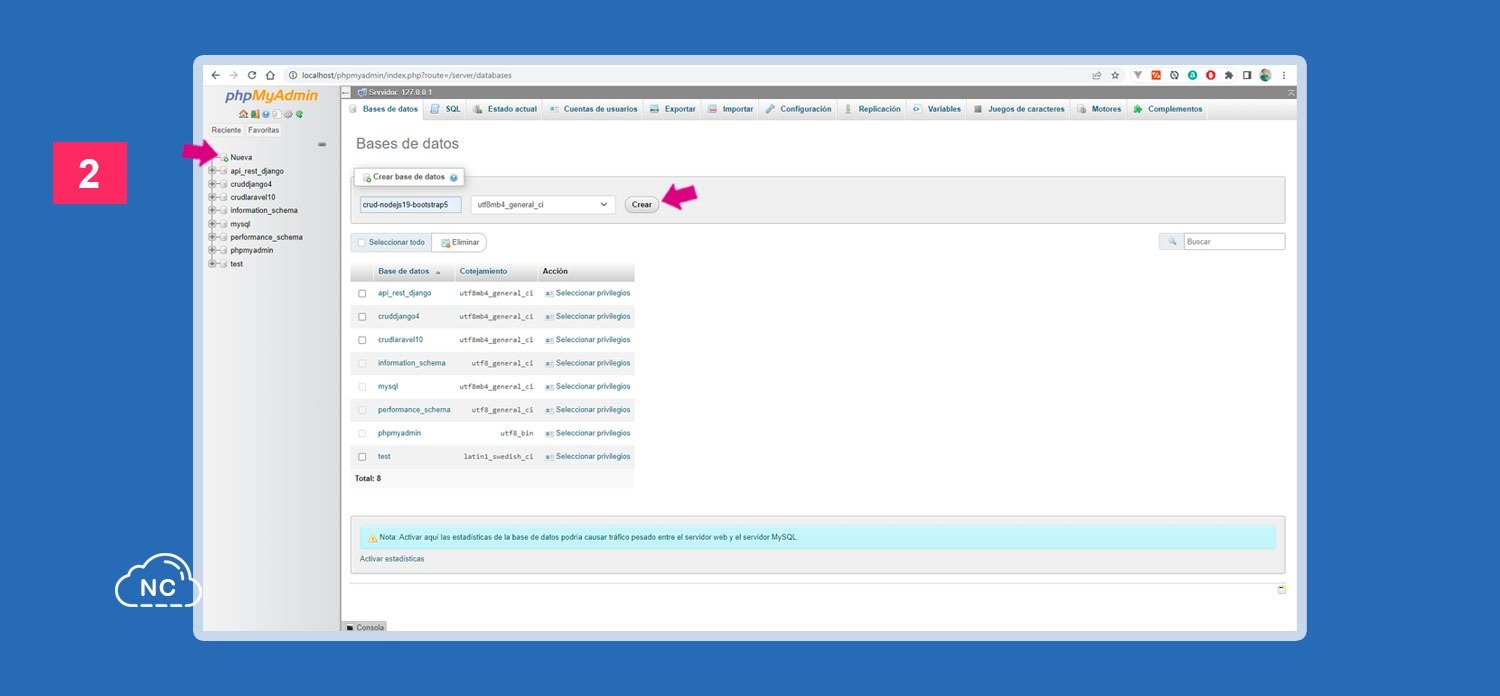Open the Juegos de caracteres tab
The height and width of the screenshot is (696, 1500).
coord(1019,109)
